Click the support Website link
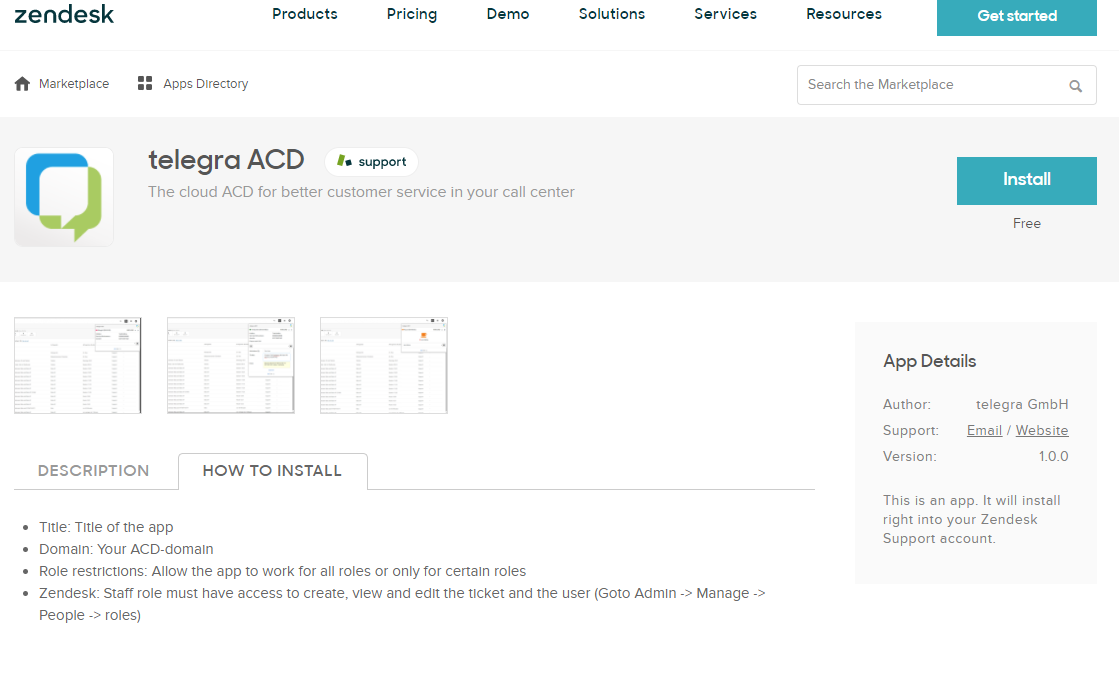This screenshot has height=683, width=1119. [1042, 430]
